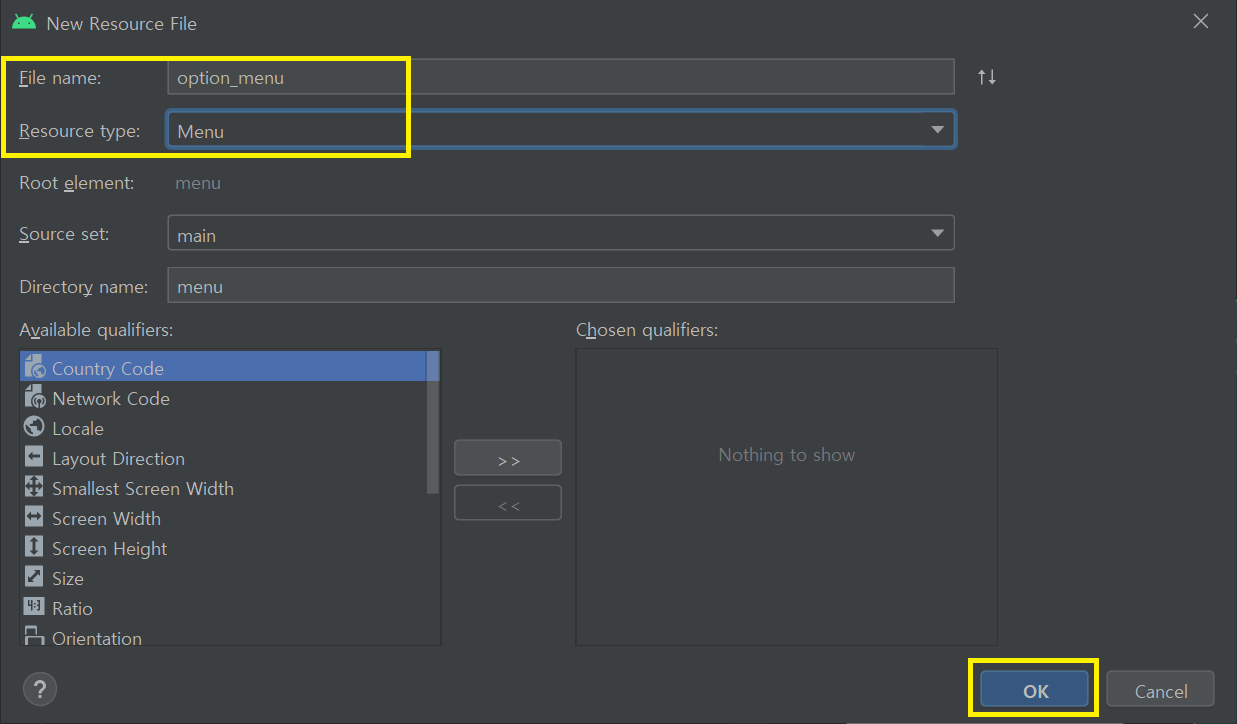
Task: Expand the Resource type dropdown
Action: (x=937, y=130)
